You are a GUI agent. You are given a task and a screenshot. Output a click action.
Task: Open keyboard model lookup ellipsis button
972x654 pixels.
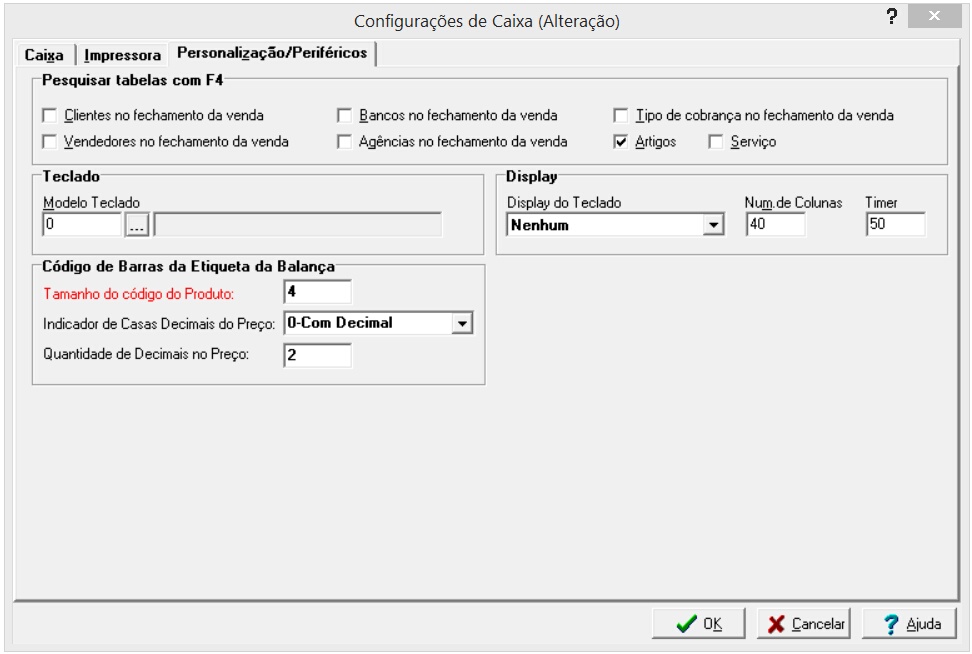pyautogui.click(x=137, y=224)
